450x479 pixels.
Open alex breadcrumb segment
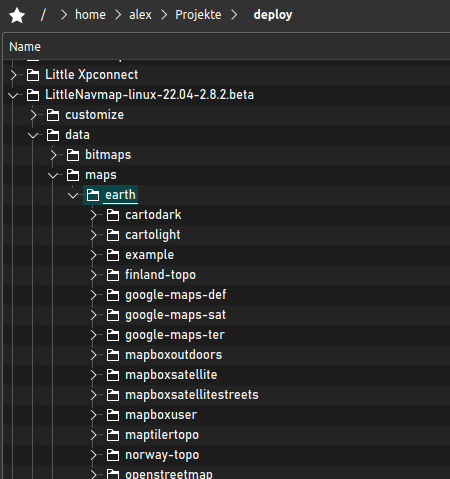tap(140, 15)
